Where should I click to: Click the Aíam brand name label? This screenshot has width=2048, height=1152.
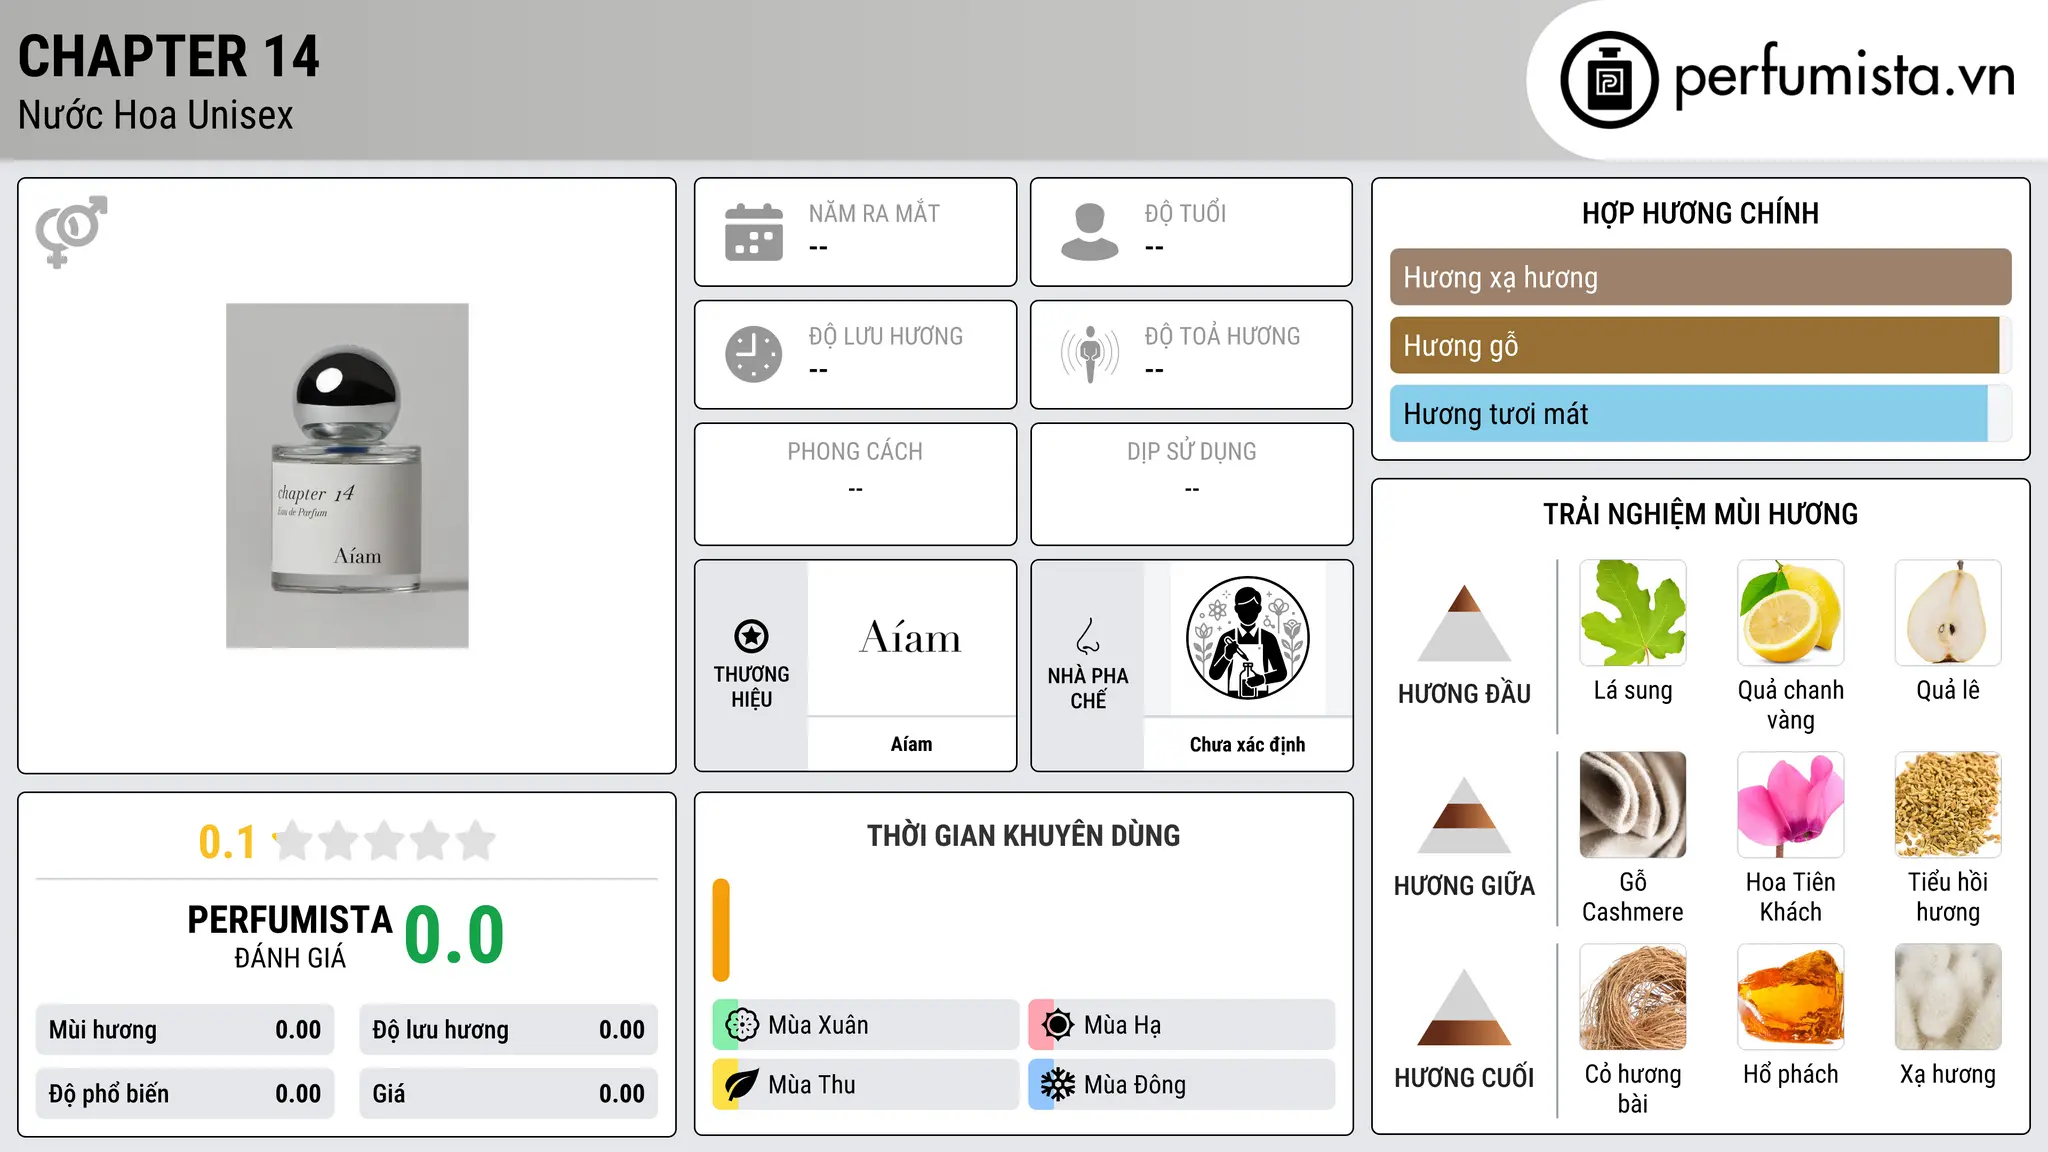[x=911, y=744]
